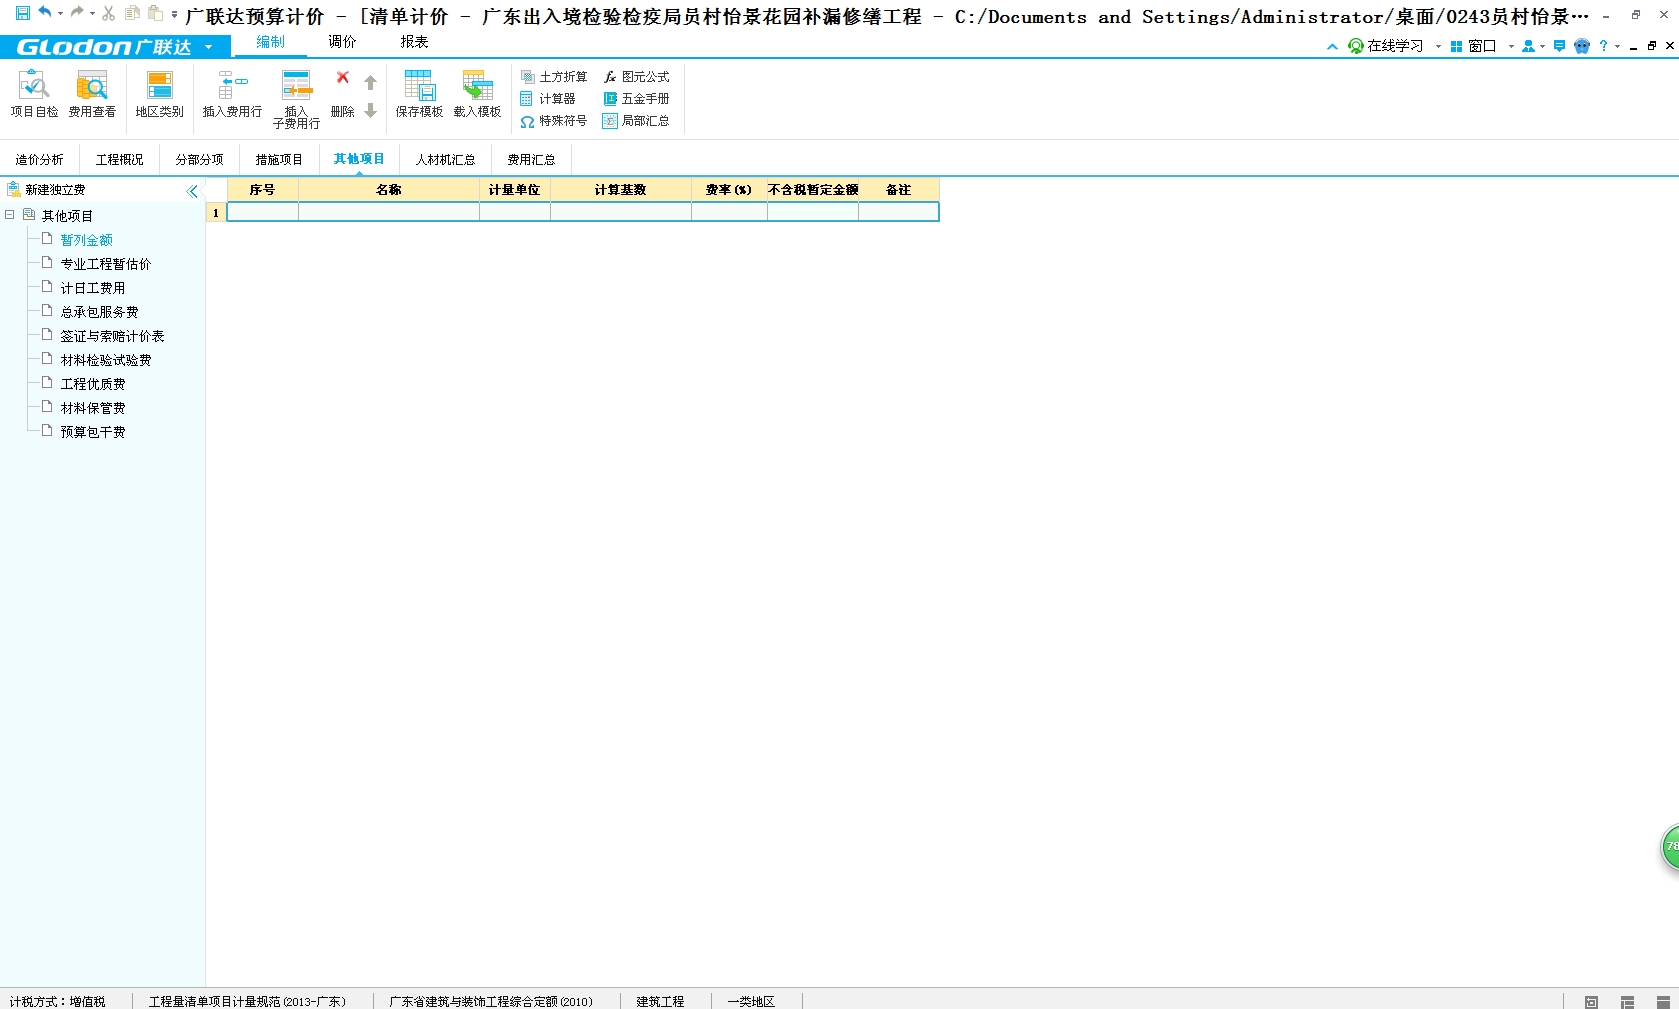Screen dimensions: 1679x1009
Task: Click the Cut scissors icon
Action: tap(108, 13)
